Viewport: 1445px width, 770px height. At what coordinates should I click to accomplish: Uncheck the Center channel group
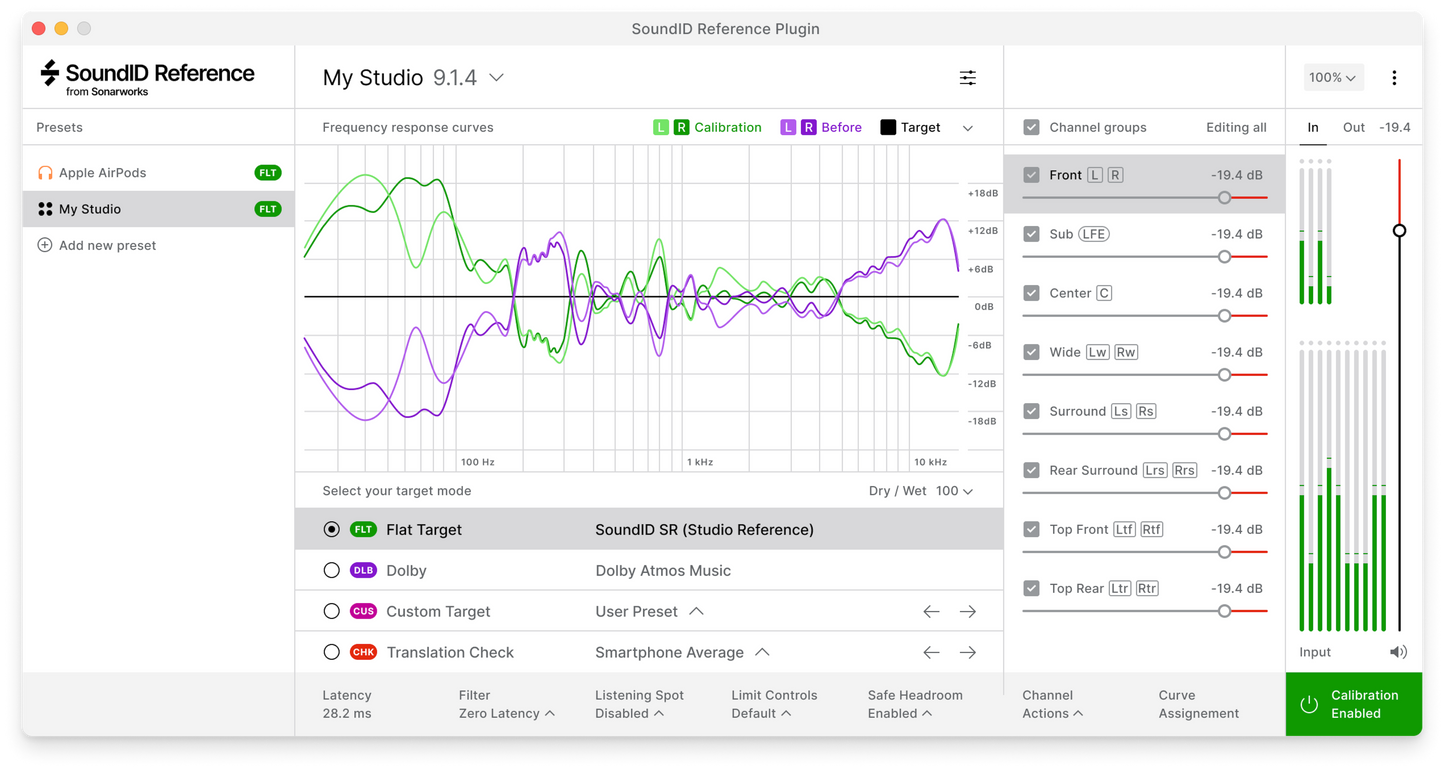pos(1031,293)
